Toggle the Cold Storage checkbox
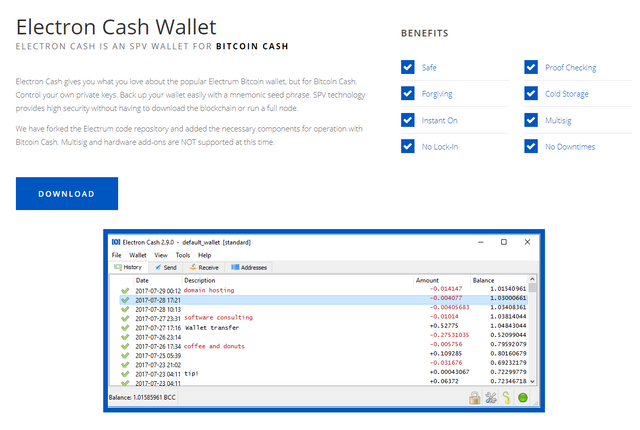 tap(531, 93)
